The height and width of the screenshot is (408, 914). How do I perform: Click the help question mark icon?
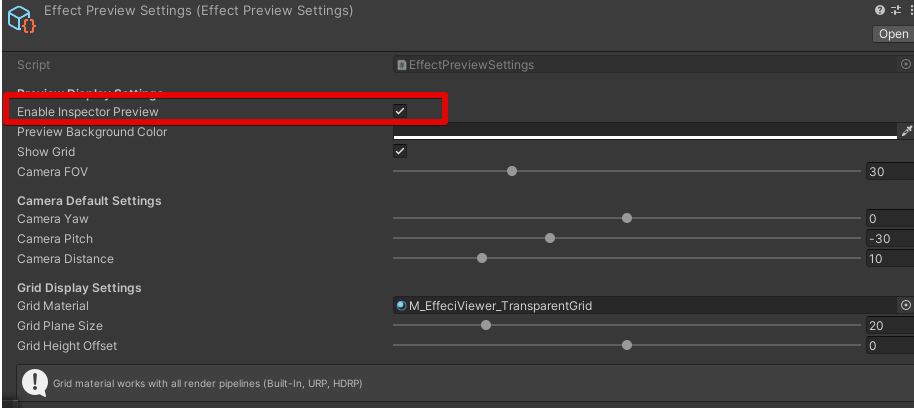(879, 10)
